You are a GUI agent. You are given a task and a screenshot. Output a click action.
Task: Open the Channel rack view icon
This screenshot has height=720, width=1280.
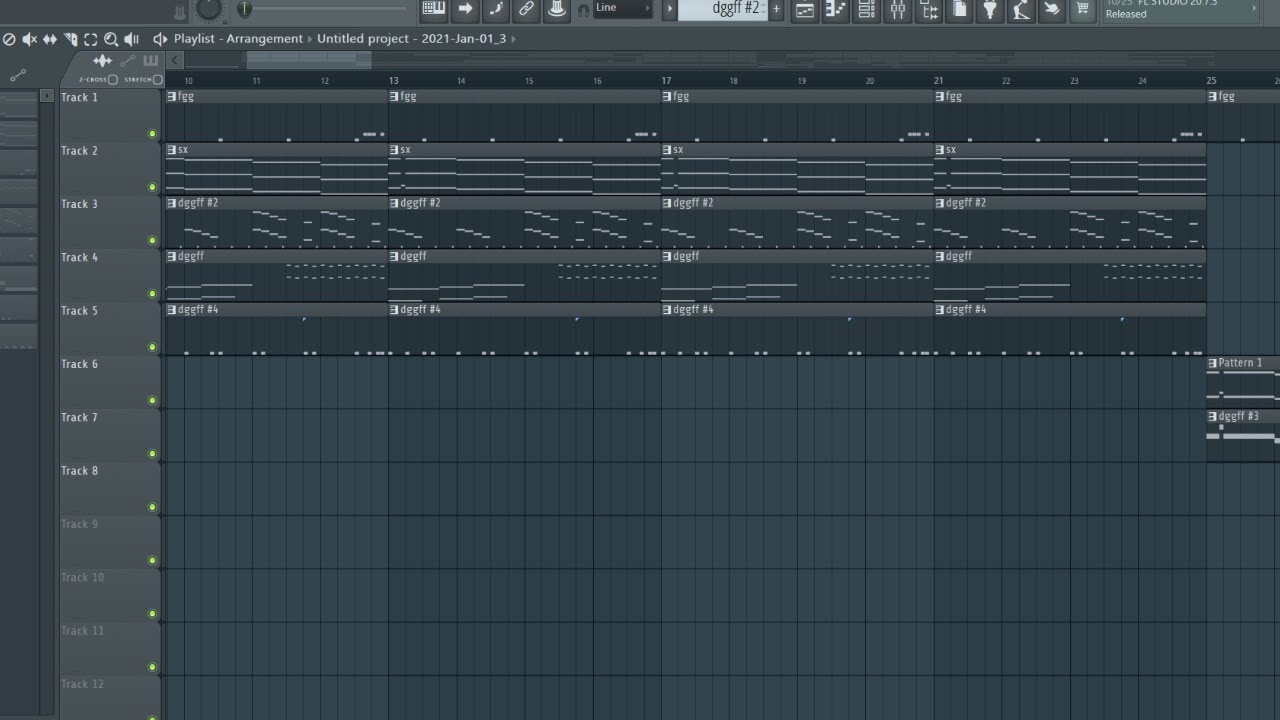pos(867,9)
